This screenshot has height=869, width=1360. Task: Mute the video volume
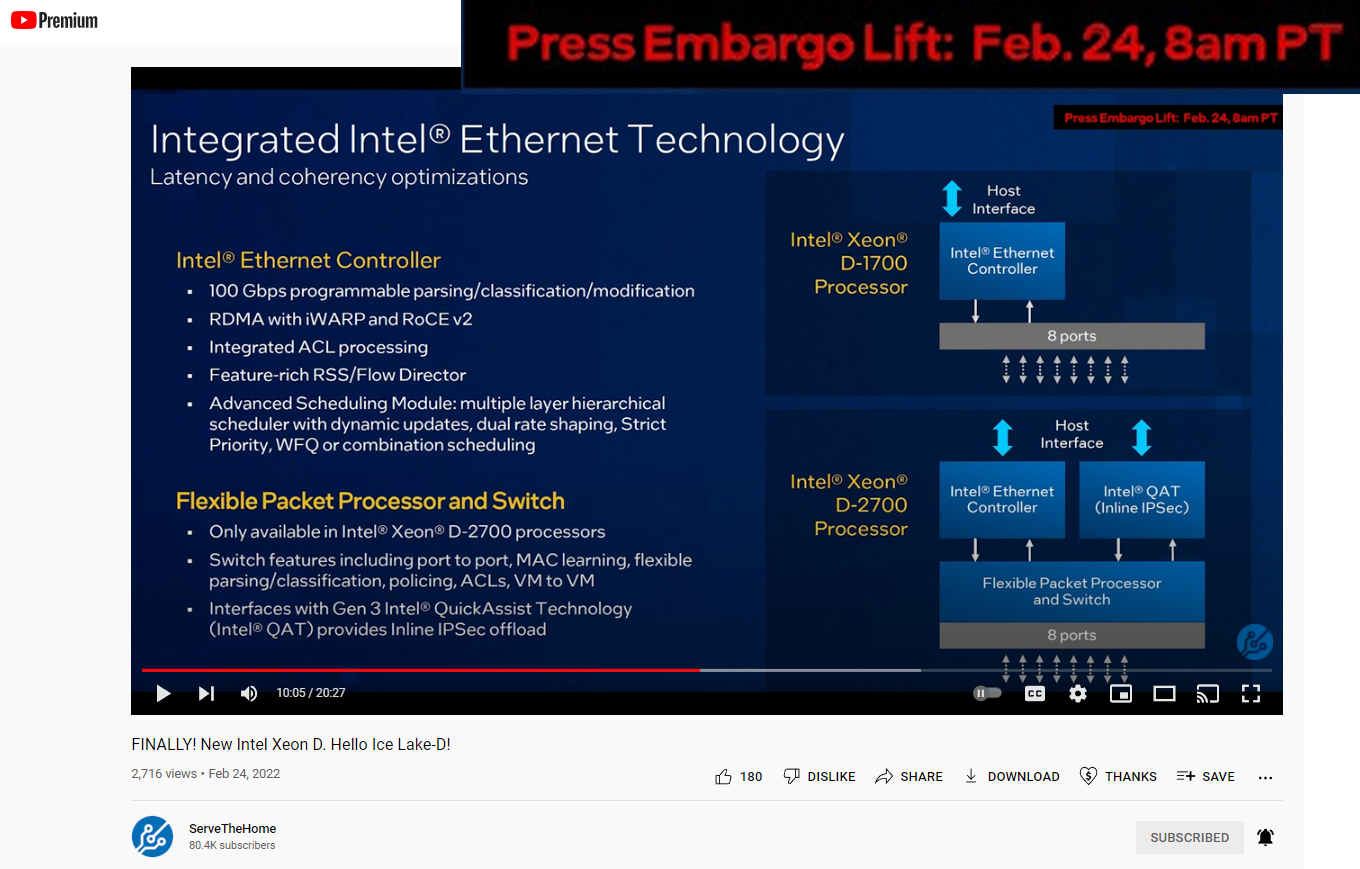pyautogui.click(x=249, y=693)
